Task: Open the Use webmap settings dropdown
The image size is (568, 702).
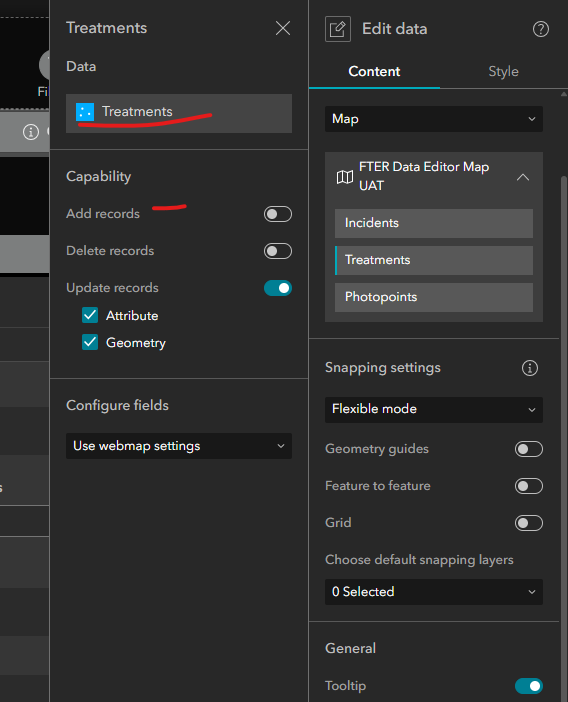Action: [179, 446]
